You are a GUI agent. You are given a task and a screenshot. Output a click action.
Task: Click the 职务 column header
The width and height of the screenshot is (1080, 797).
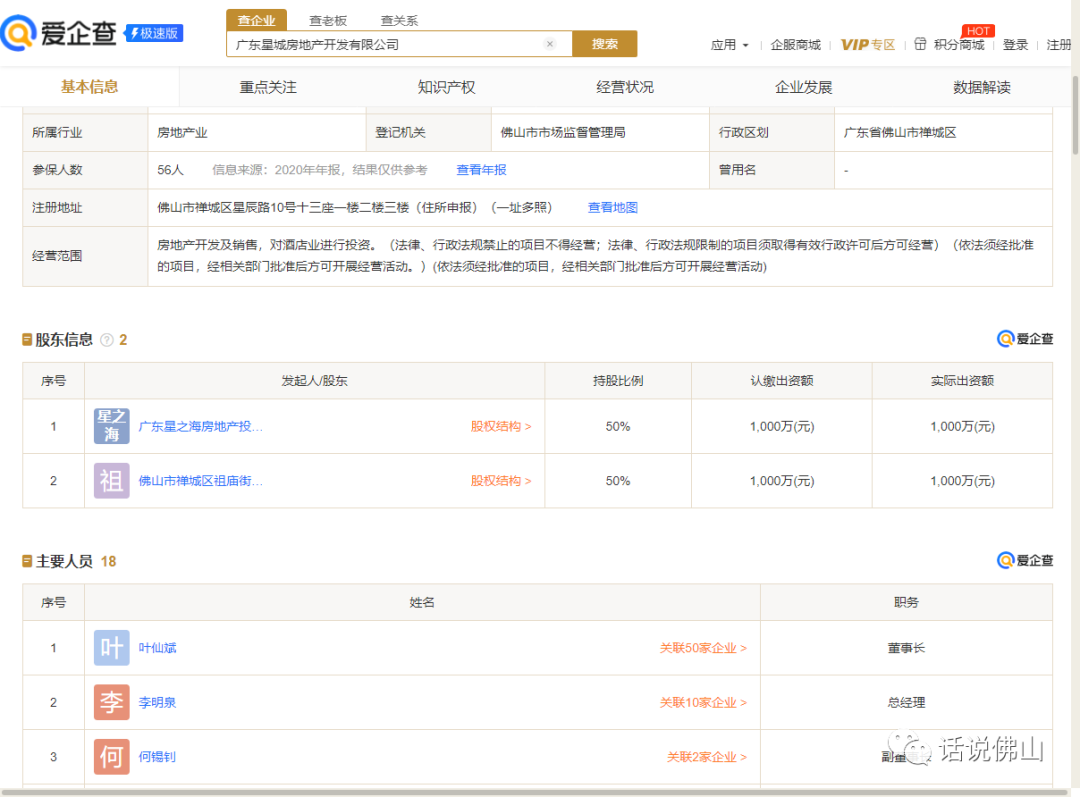coord(906,603)
